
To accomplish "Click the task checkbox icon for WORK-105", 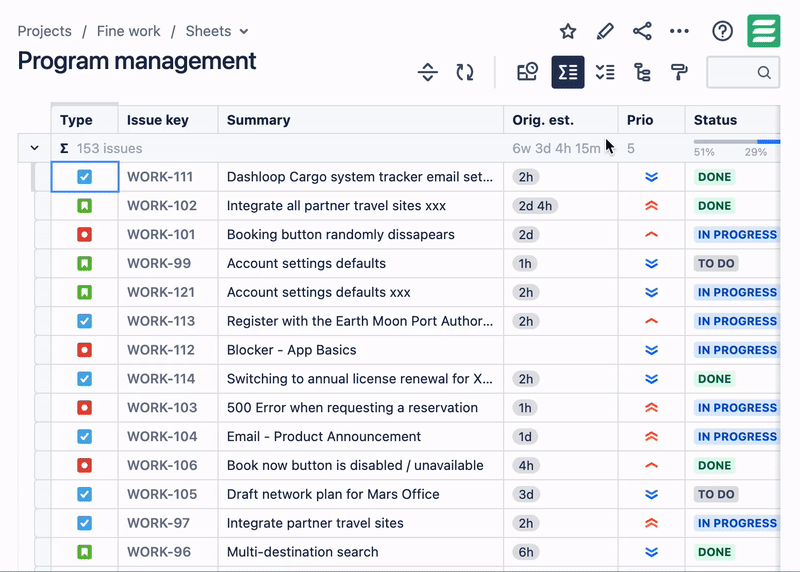I will pos(85,494).
